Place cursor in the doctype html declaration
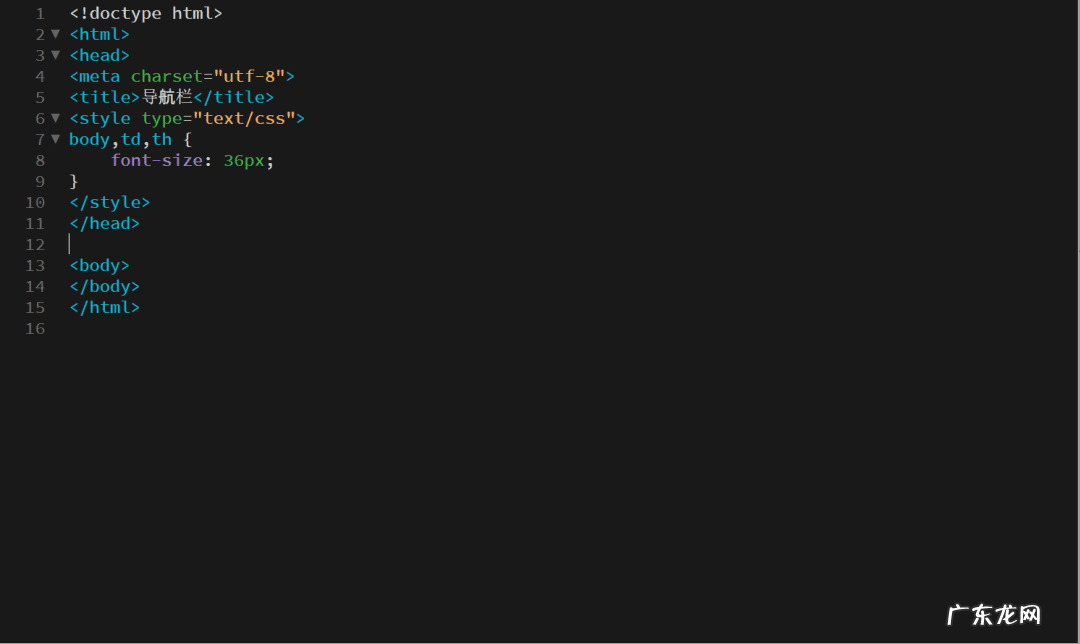The width and height of the screenshot is (1080, 644). pyautogui.click(x=146, y=14)
